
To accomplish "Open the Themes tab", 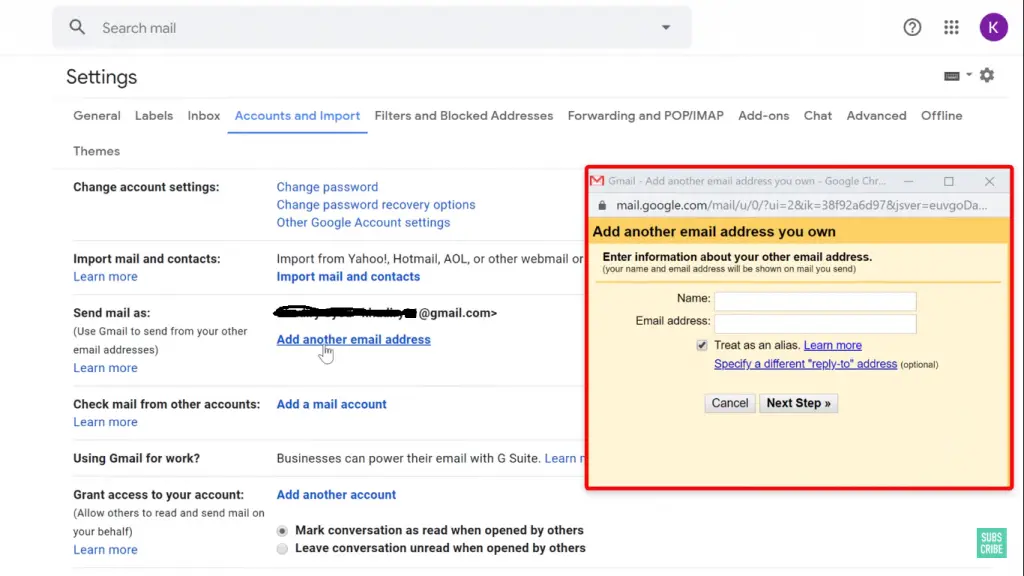I will click(97, 151).
